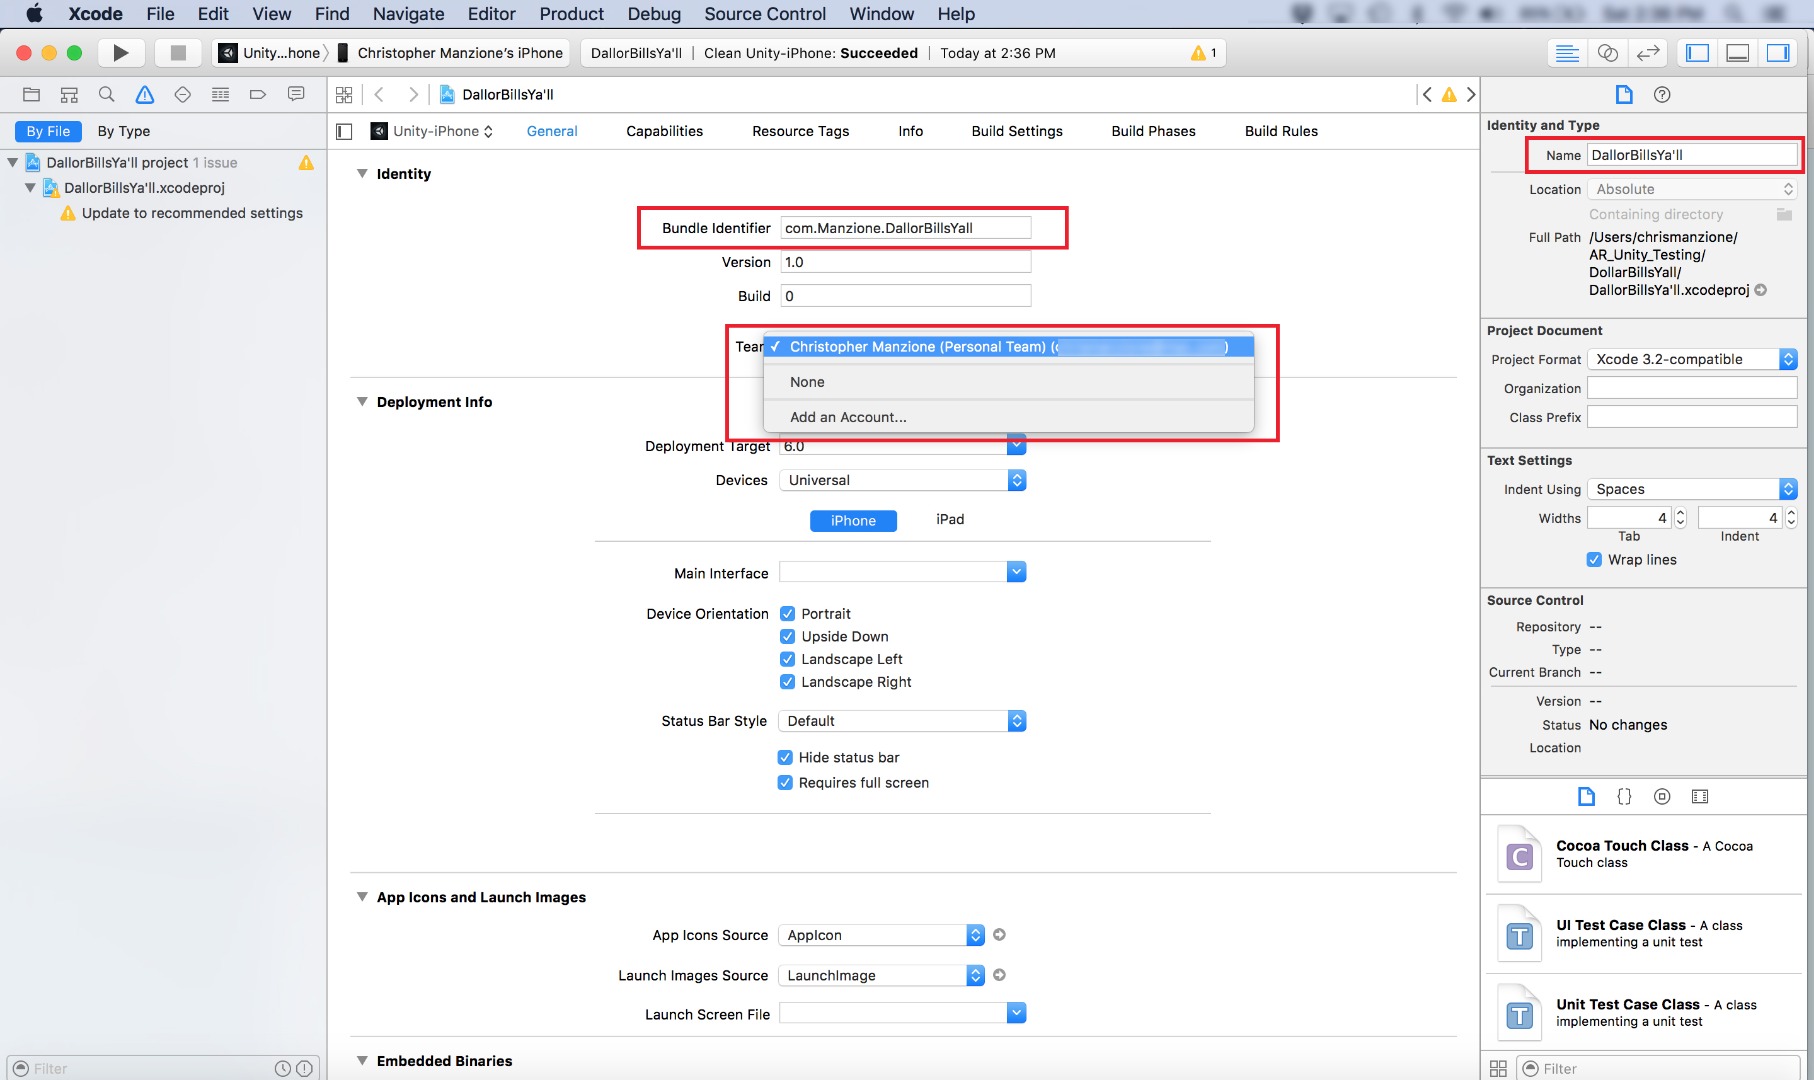Show the Assistant editor
Viewport: 1814px width, 1080px height.
(x=1608, y=53)
